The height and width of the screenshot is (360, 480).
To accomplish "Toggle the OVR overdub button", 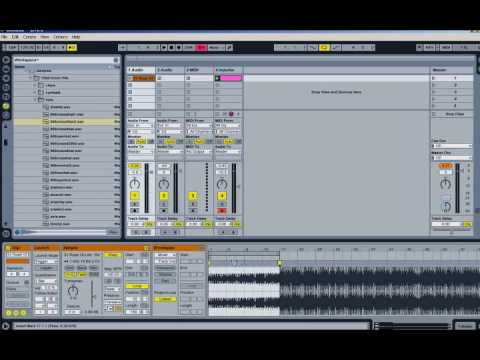I will (189, 48).
